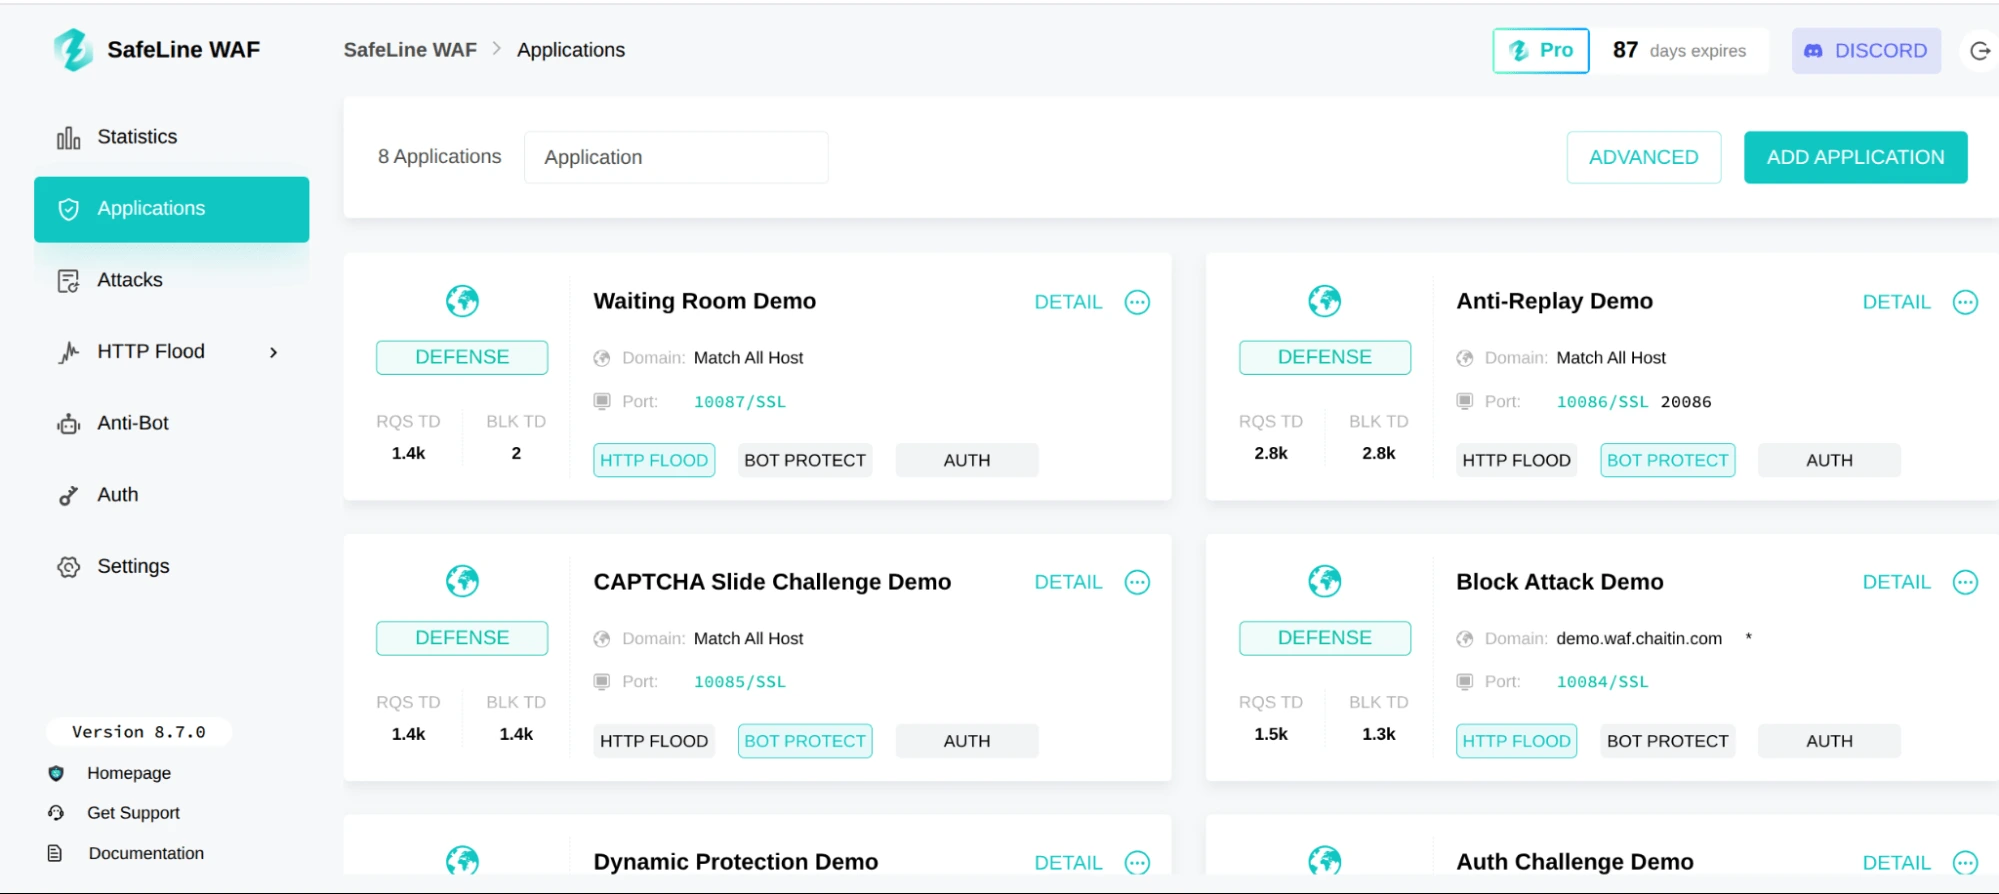
Task: Open more options for Dynamic Protection Demo
Action: (1137, 862)
